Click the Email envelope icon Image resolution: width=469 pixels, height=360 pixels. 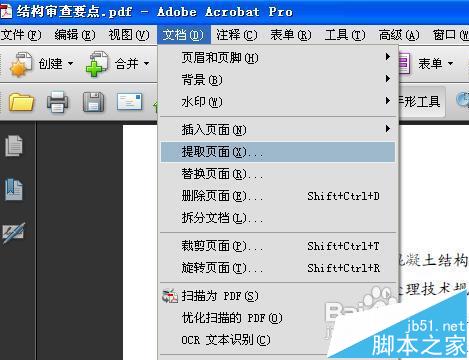point(130,102)
